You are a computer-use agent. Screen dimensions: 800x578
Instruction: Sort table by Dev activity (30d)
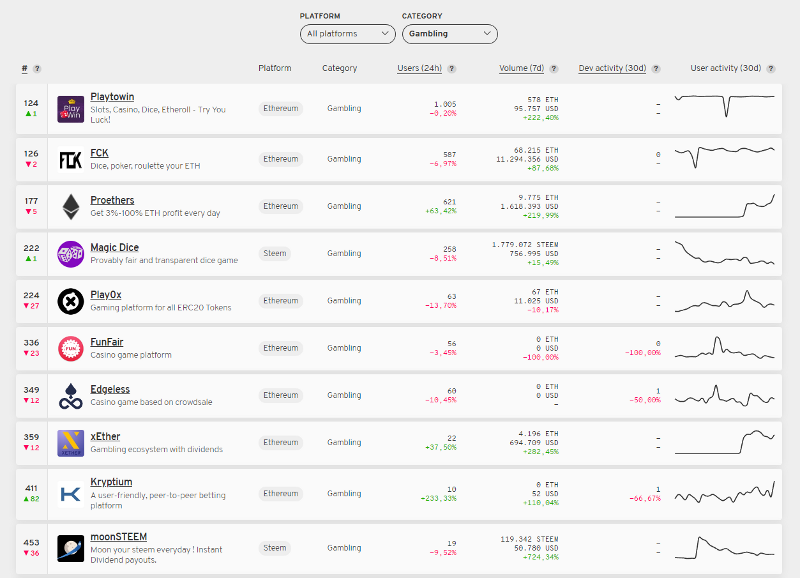tap(612, 68)
